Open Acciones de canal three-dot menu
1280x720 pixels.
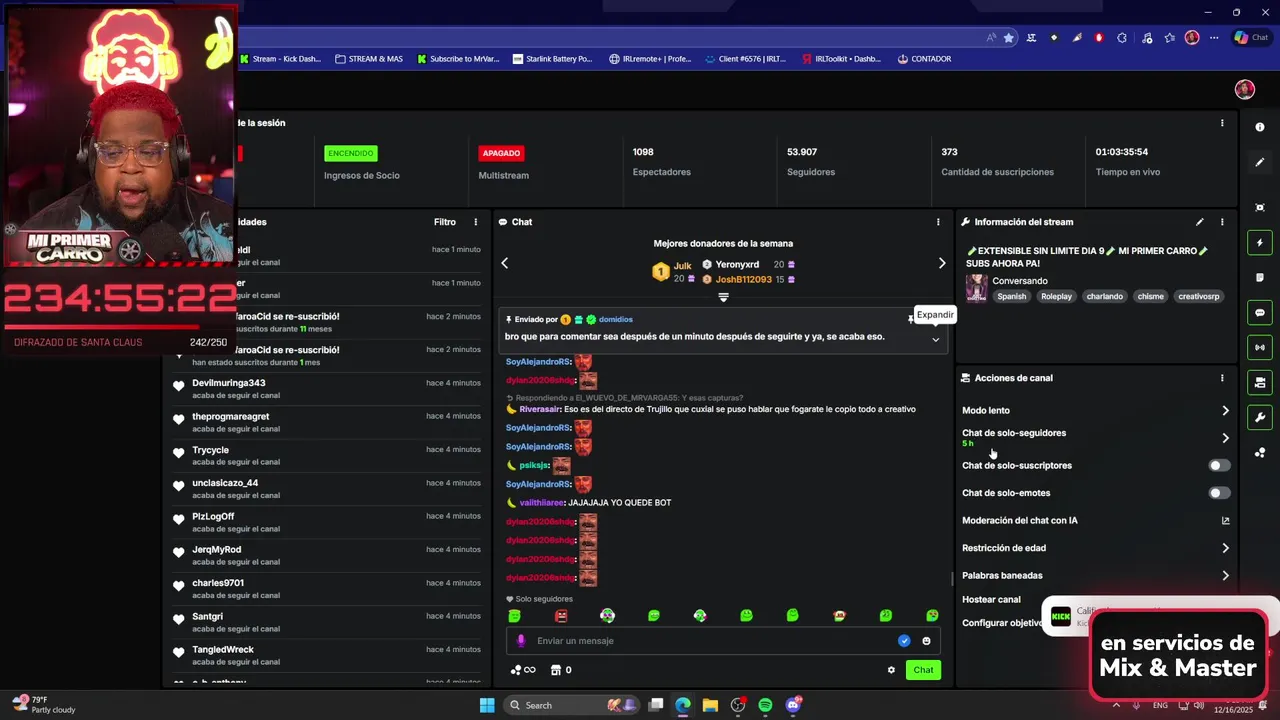(1222, 378)
